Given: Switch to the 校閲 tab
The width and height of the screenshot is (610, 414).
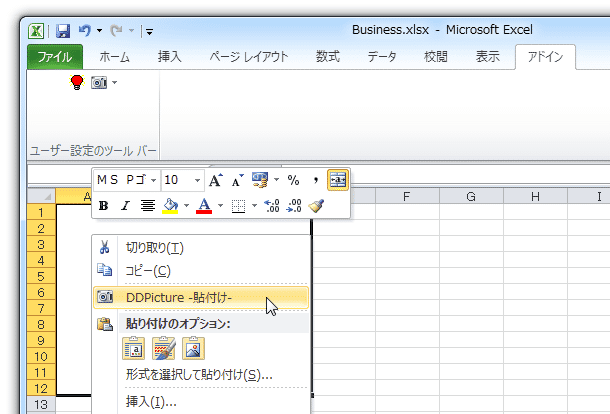Looking at the screenshot, I should pos(436,57).
